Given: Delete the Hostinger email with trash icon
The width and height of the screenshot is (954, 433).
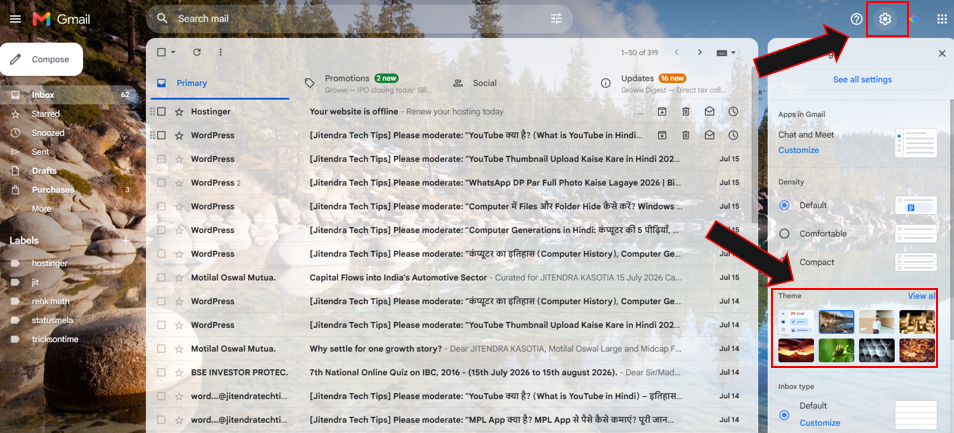Looking at the screenshot, I should (686, 111).
